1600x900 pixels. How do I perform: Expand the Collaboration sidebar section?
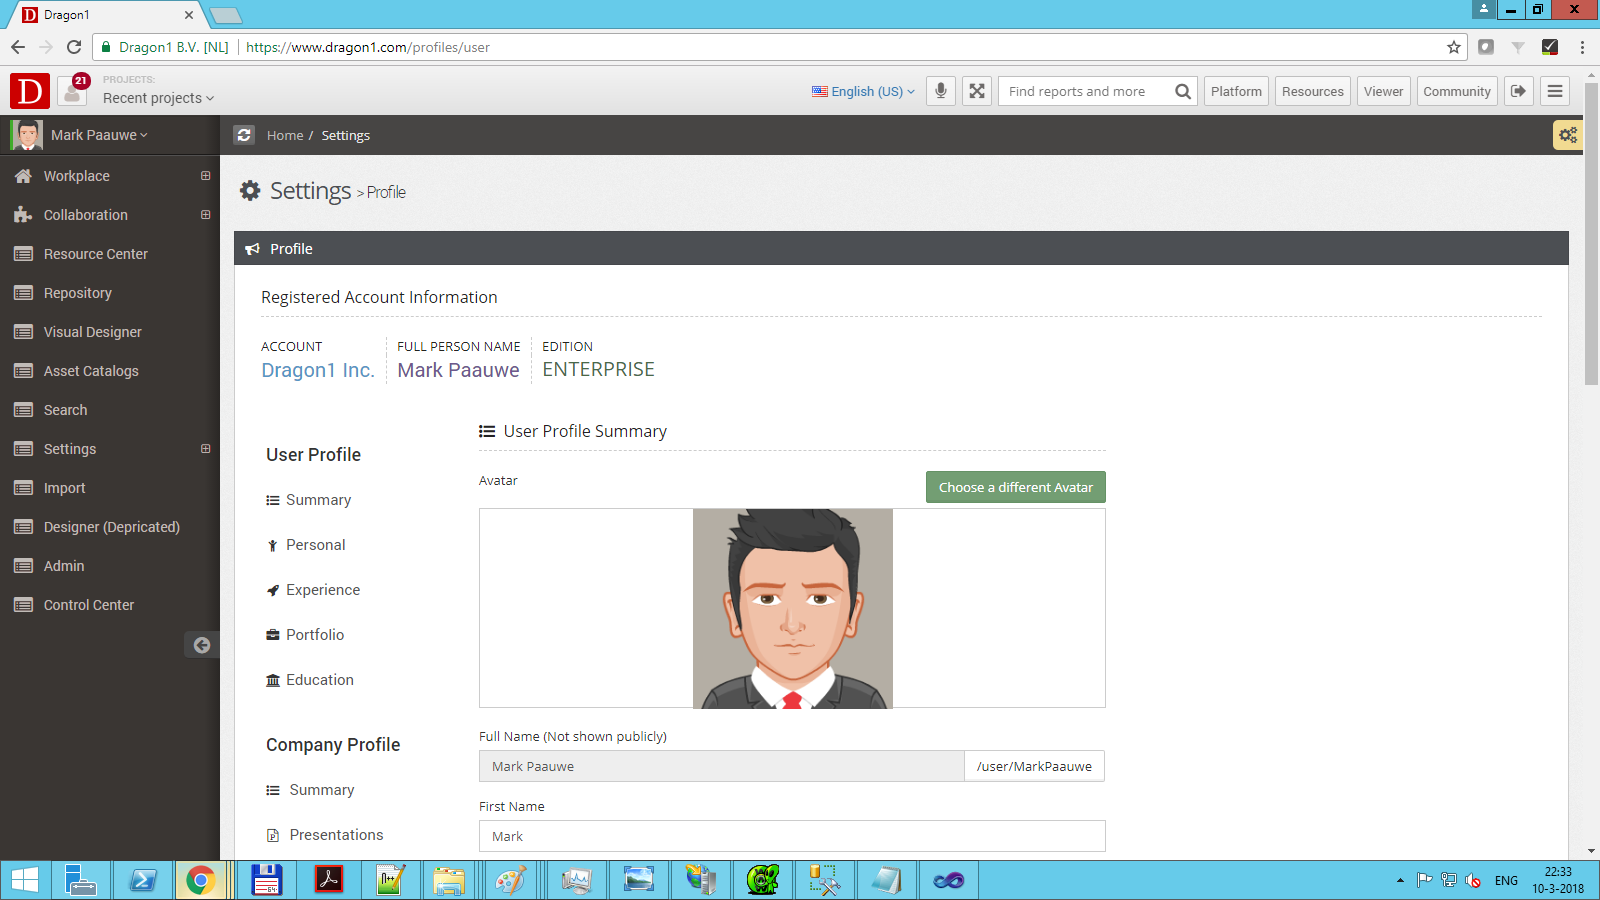coord(205,215)
